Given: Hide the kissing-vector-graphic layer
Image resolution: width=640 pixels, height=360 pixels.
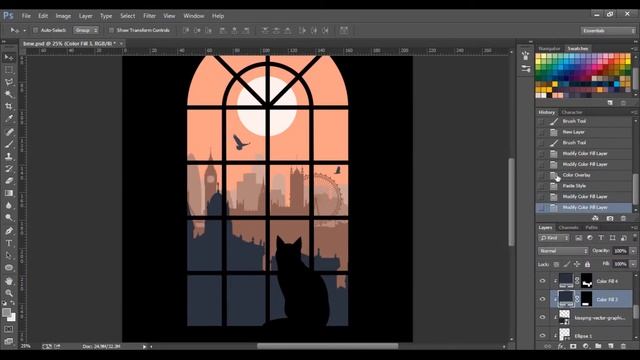Looking at the screenshot, I should point(542,317).
